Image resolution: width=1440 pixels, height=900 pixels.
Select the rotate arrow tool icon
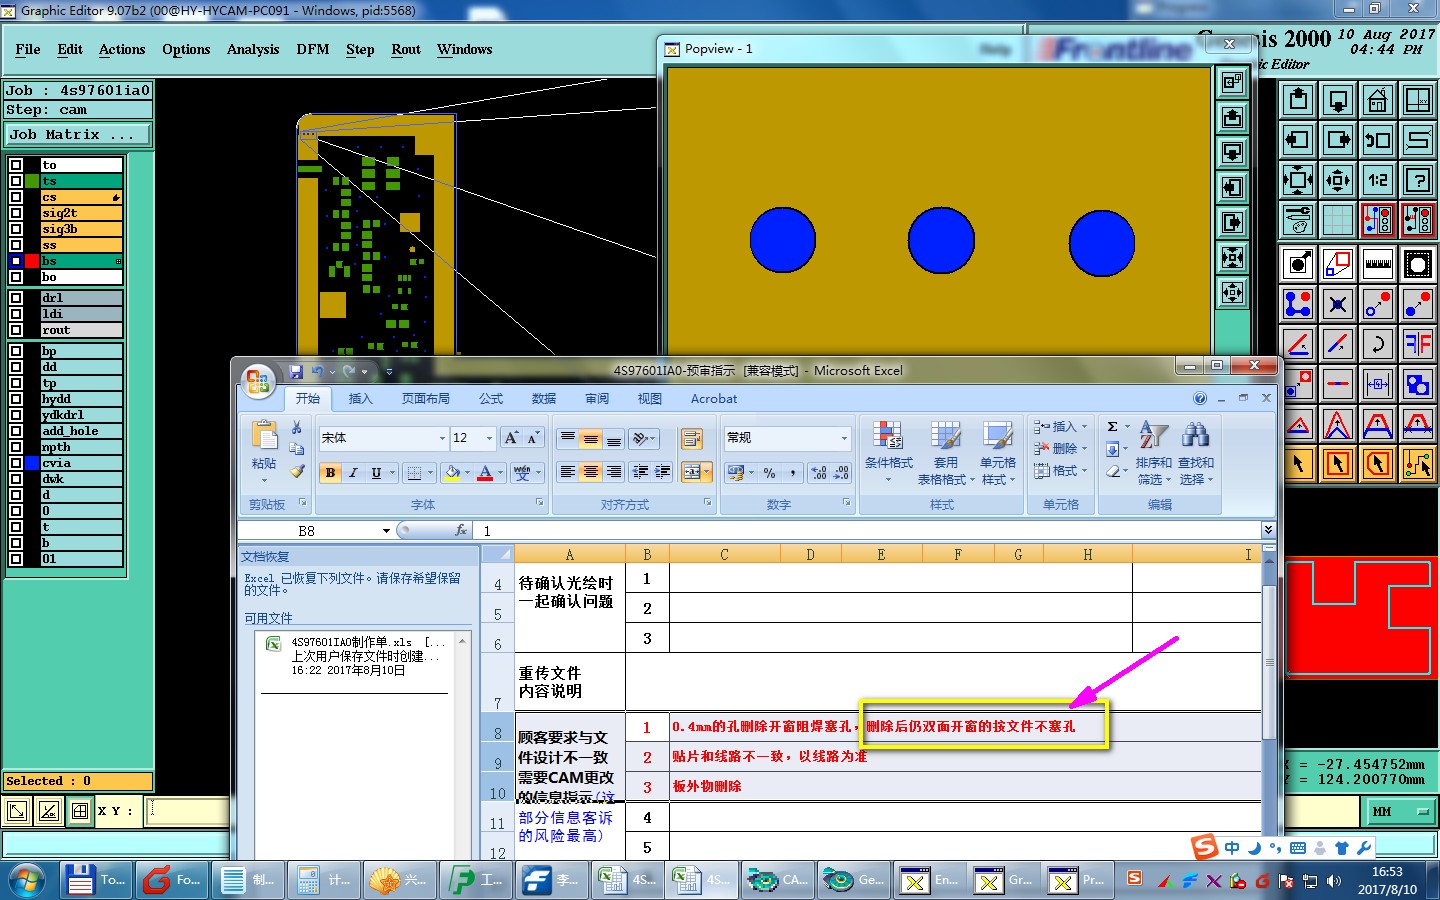pos(1378,344)
